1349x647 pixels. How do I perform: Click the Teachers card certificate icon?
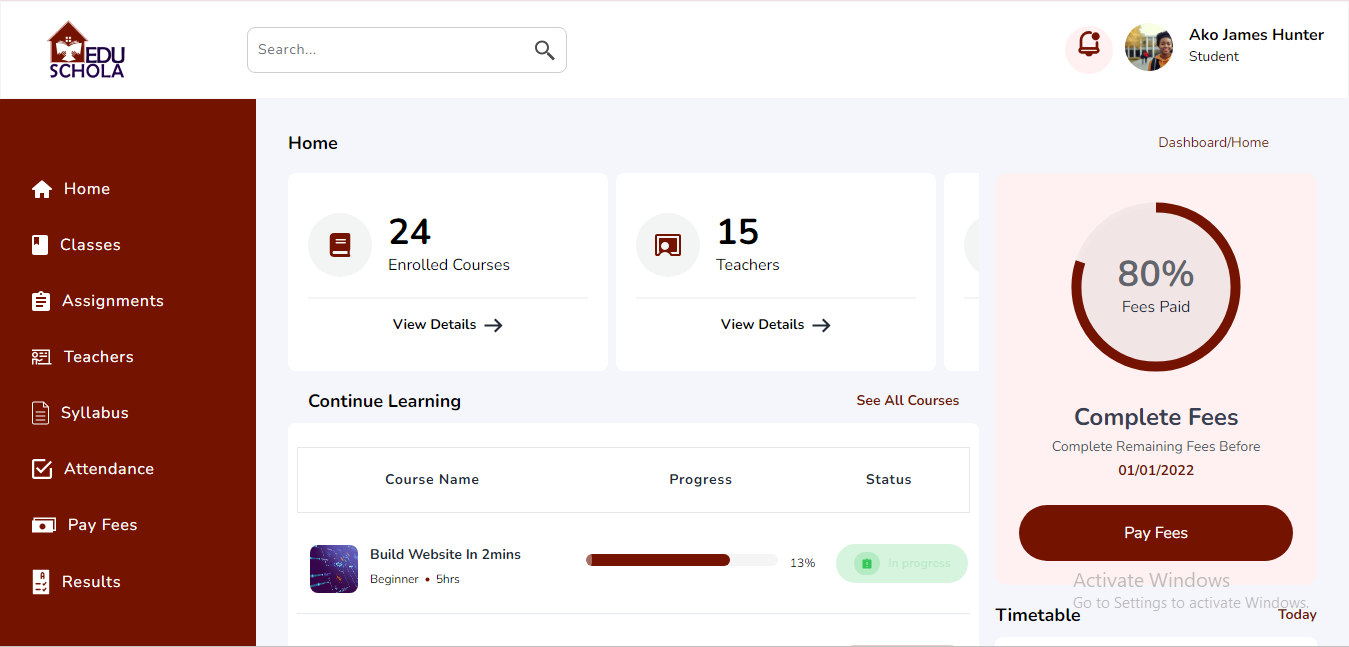(x=668, y=245)
